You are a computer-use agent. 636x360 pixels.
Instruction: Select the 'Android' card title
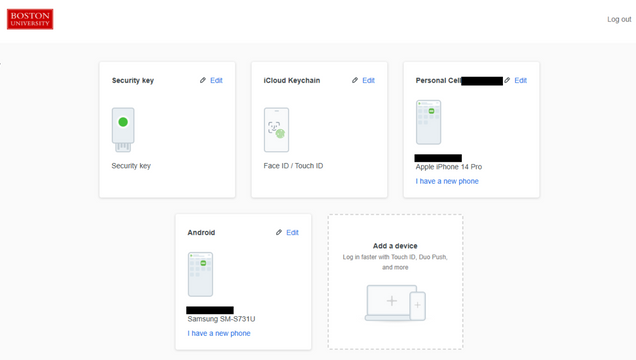tap(201, 232)
